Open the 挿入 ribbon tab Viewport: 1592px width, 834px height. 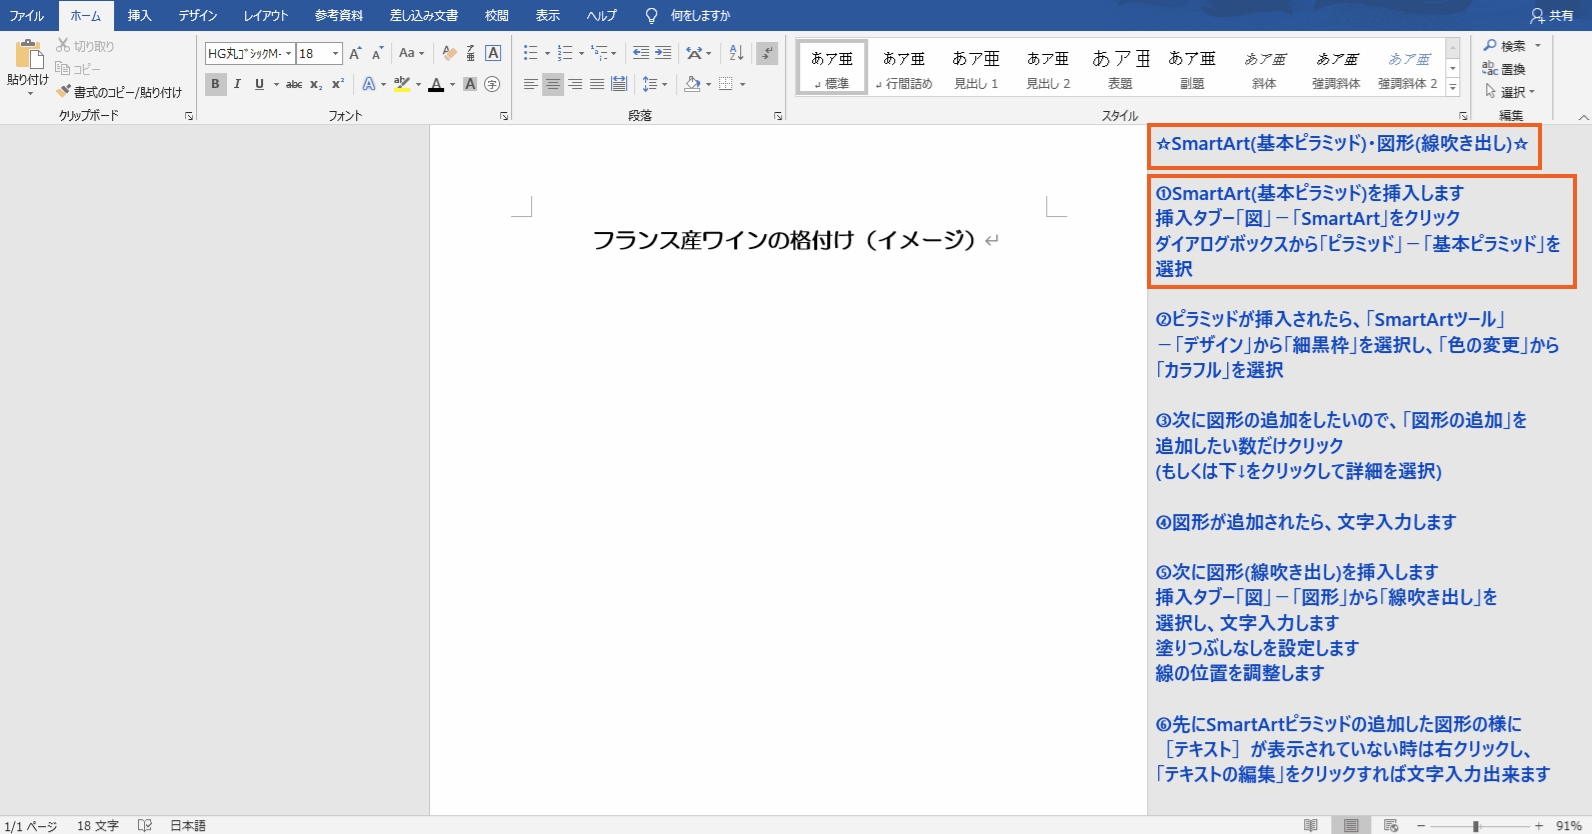[139, 15]
